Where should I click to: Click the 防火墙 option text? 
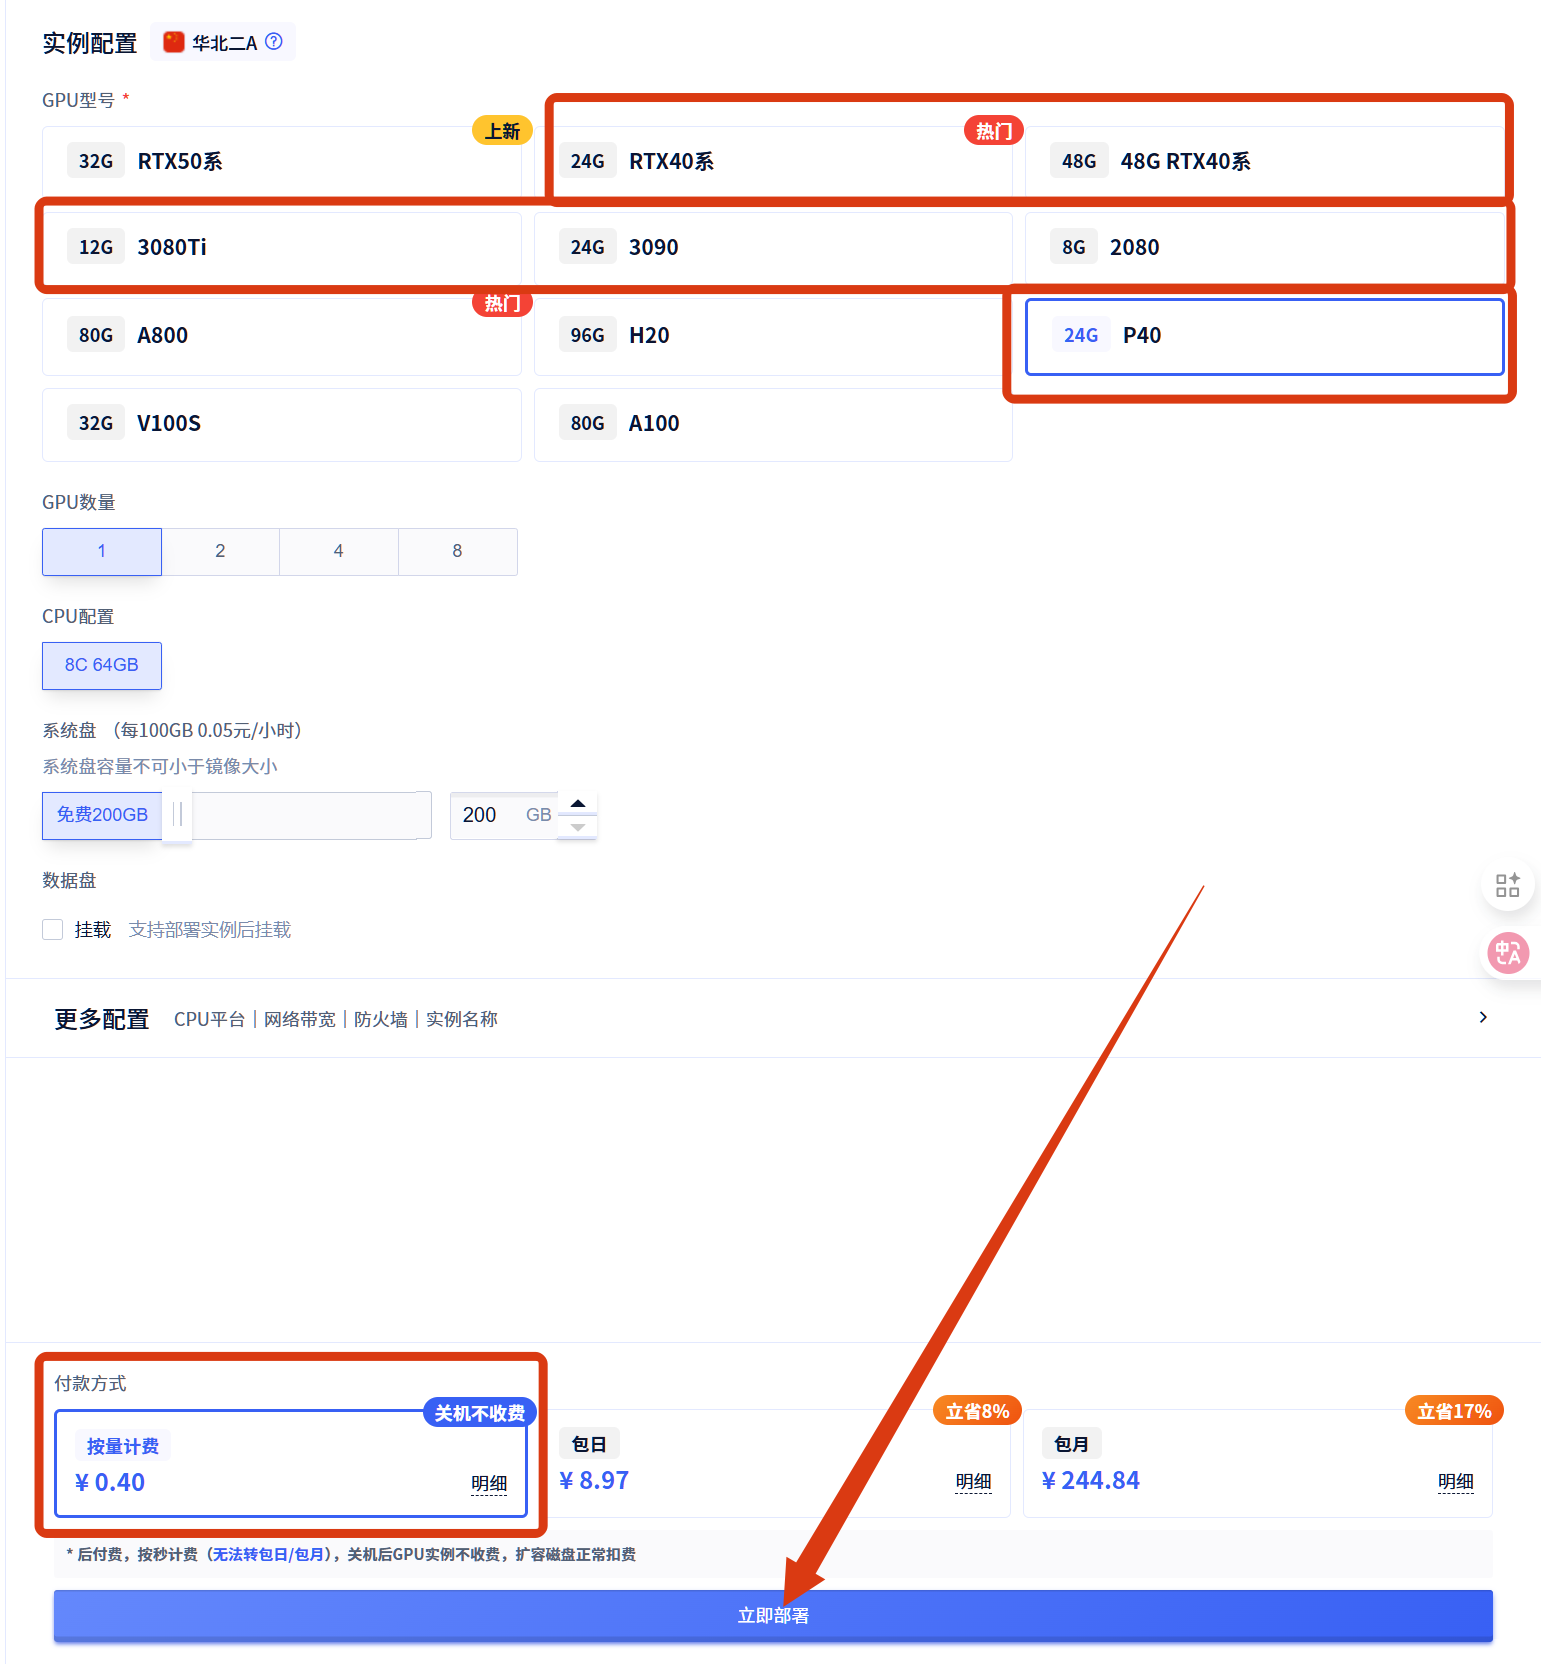tap(381, 1019)
